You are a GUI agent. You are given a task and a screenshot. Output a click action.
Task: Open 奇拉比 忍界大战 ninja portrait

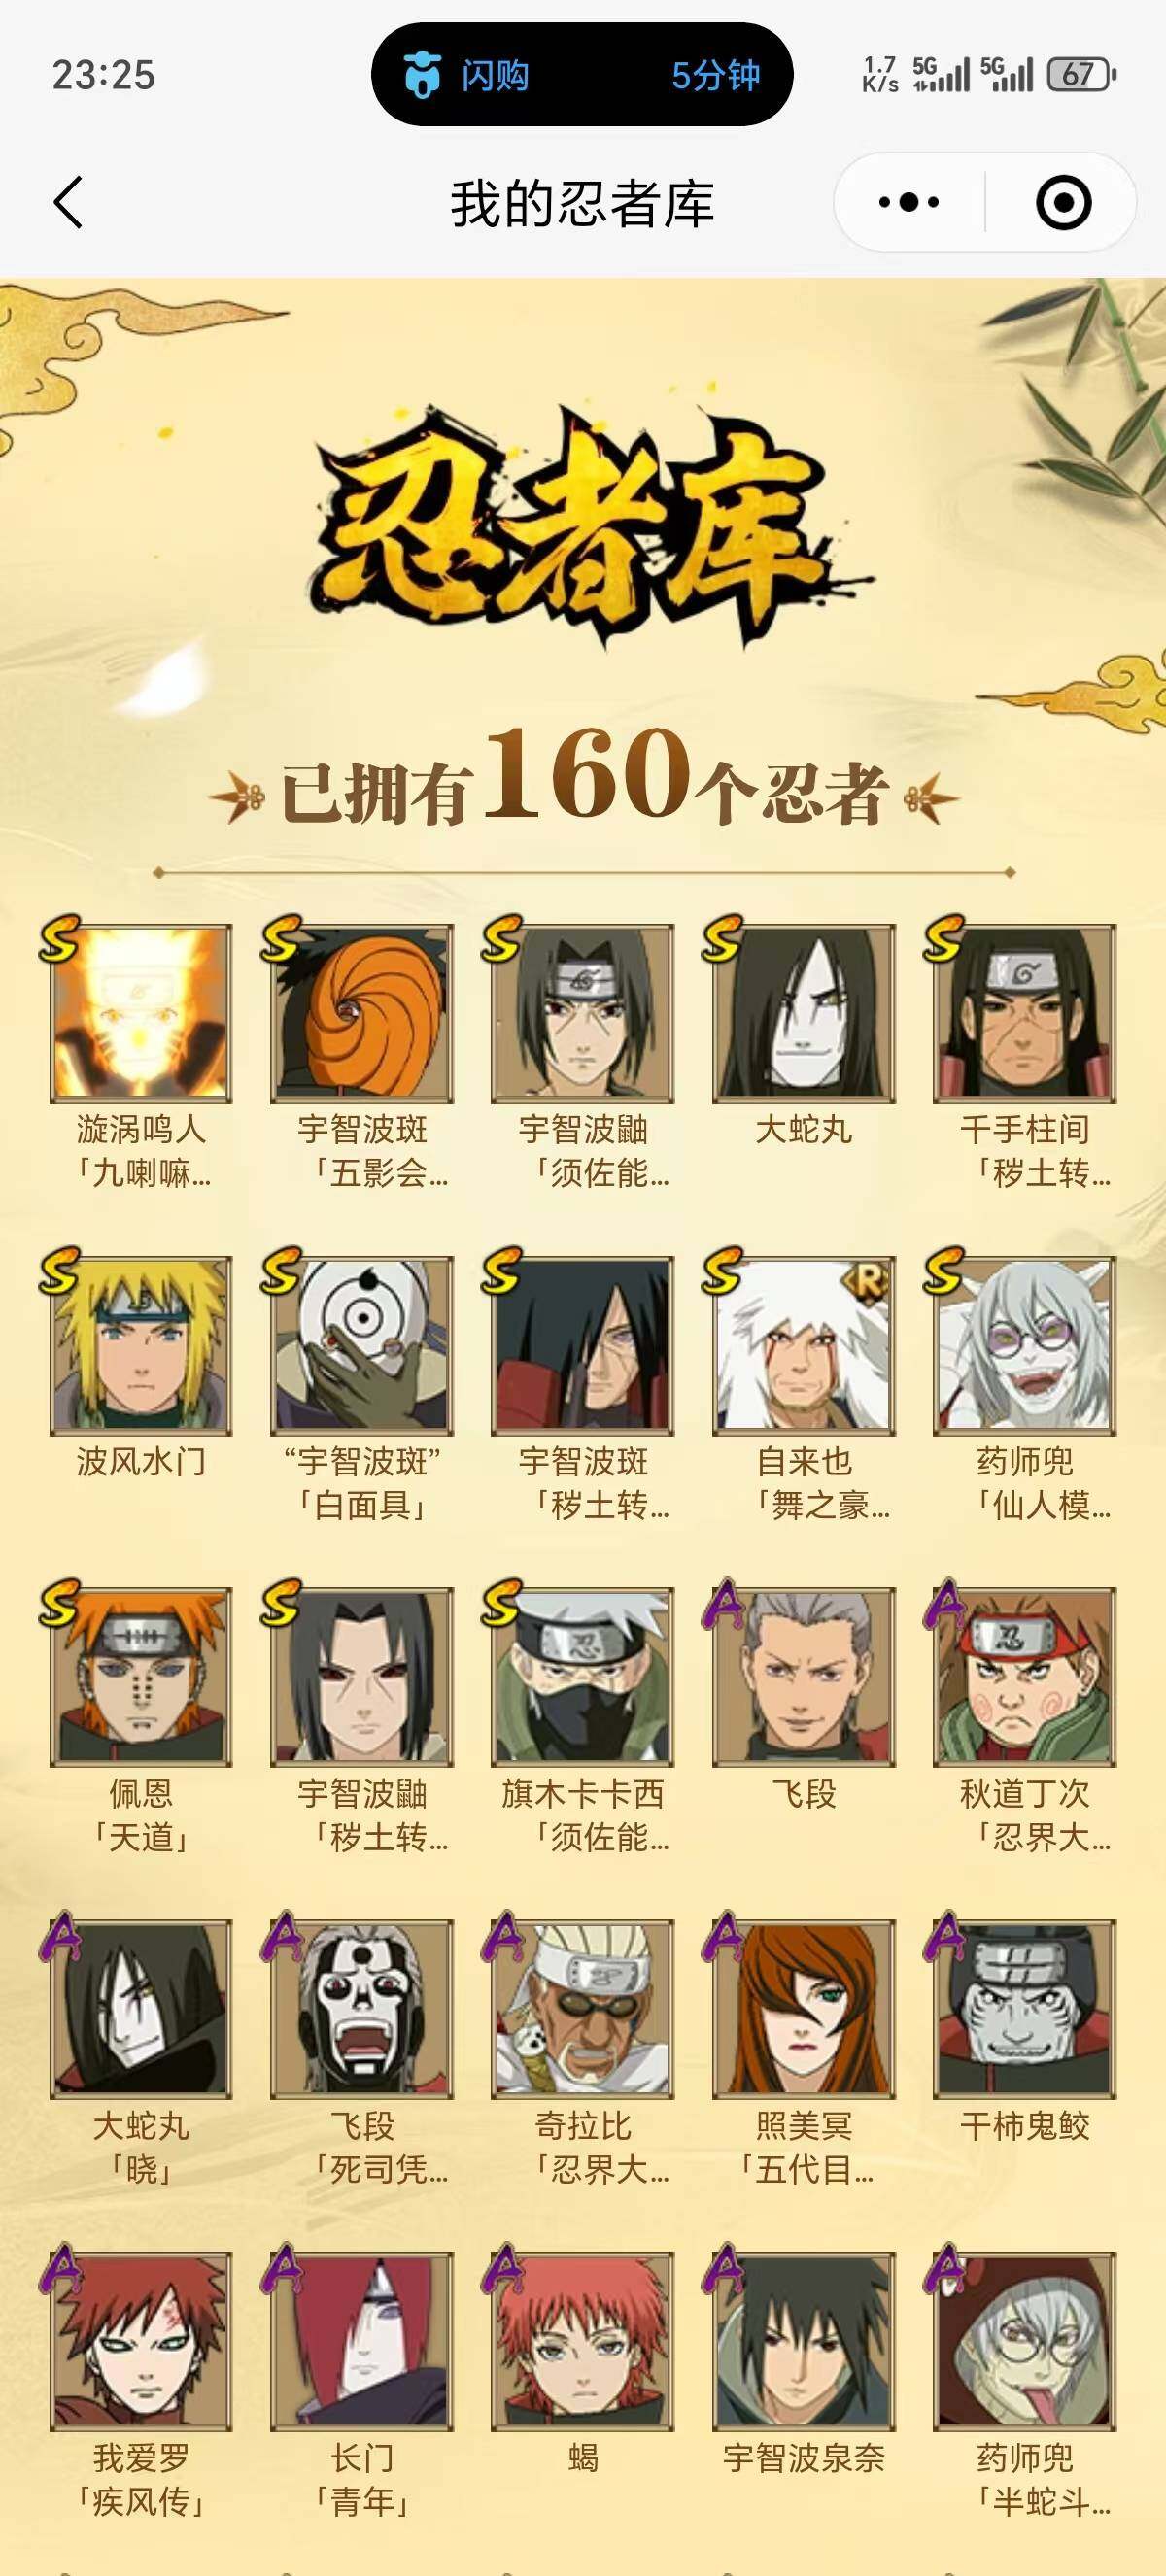583,2008
